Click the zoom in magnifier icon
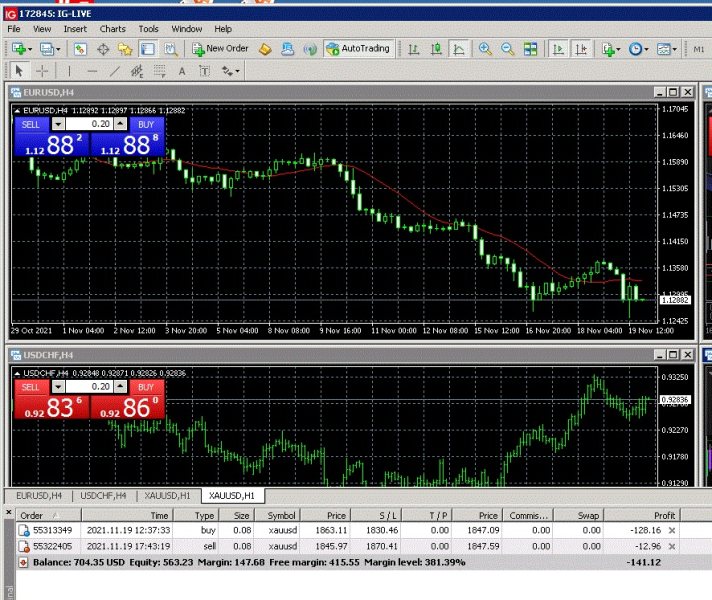 click(485, 48)
